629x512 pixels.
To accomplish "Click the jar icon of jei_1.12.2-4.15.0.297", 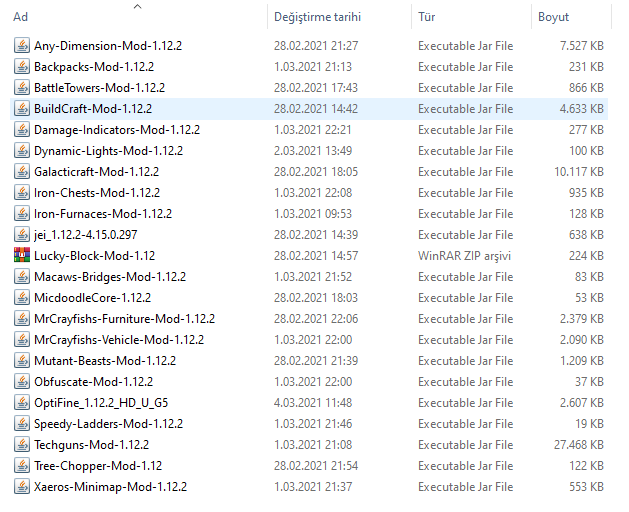I will [22, 234].
